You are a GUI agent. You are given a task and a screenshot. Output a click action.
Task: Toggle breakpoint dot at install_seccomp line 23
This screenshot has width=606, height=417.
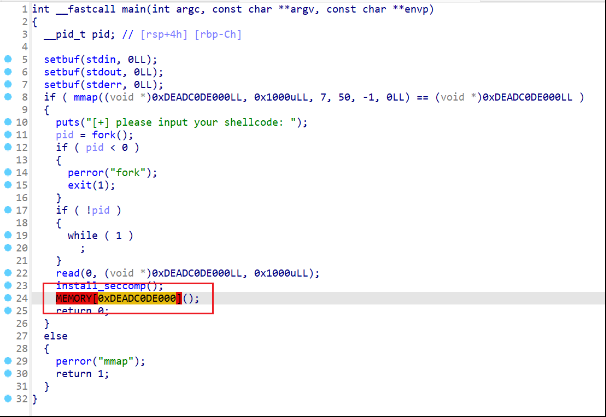click(8, 285)
